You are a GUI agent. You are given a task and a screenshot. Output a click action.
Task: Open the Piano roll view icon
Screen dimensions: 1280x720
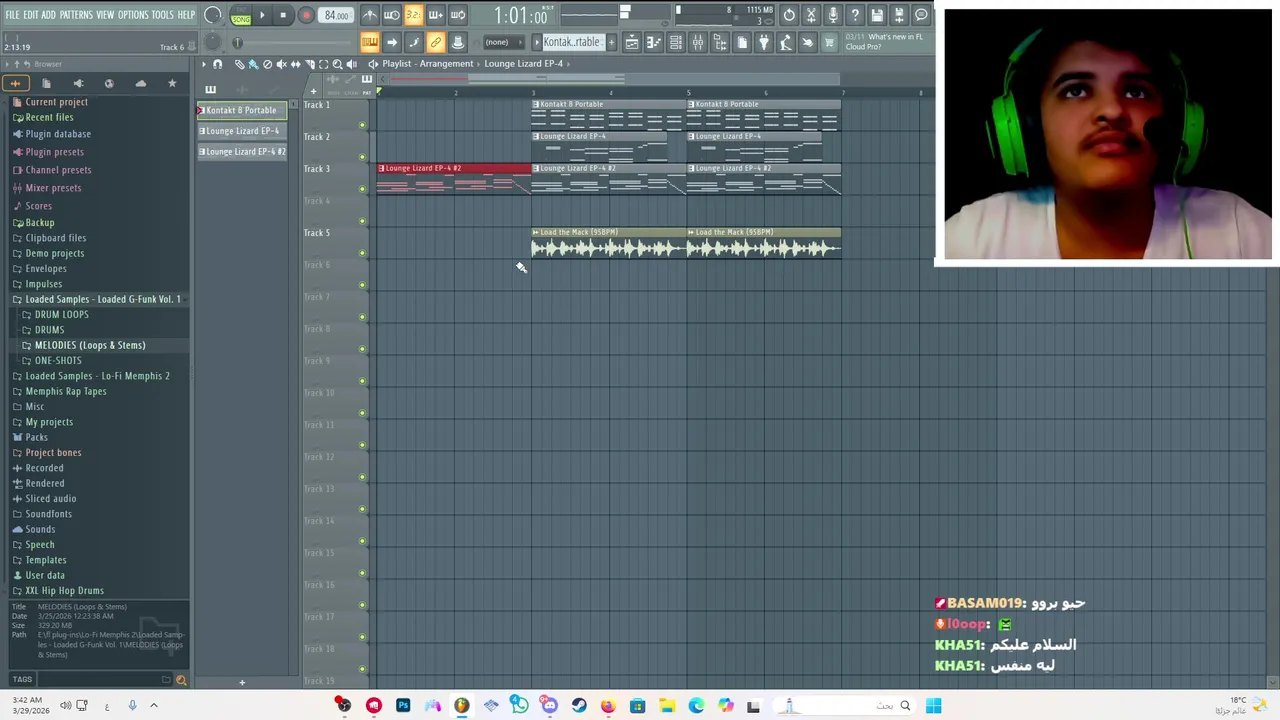point(654,42)
